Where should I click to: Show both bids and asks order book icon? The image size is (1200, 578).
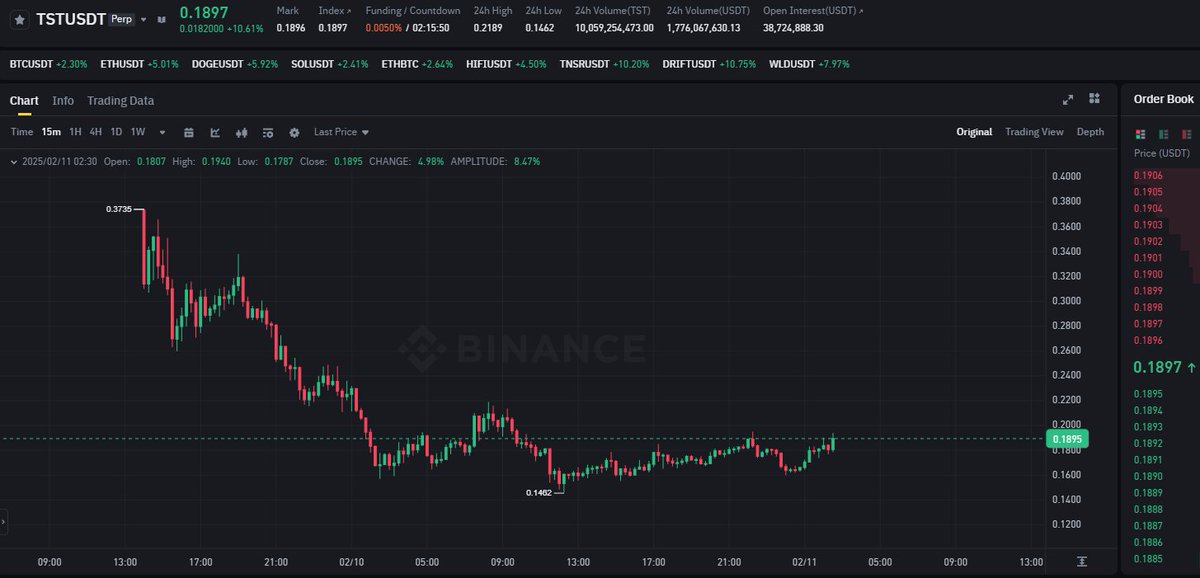pyautogui.click(x=1138, y=134)
